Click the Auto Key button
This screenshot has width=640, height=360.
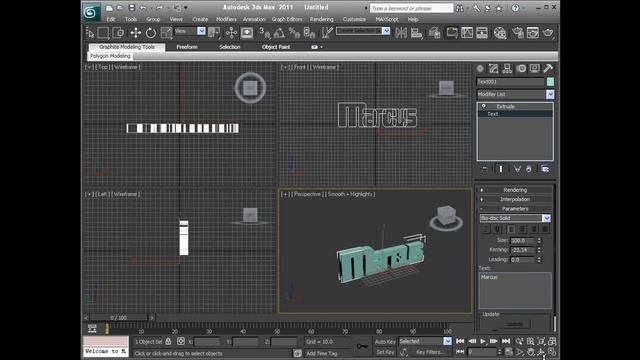[x=385, y=342]
